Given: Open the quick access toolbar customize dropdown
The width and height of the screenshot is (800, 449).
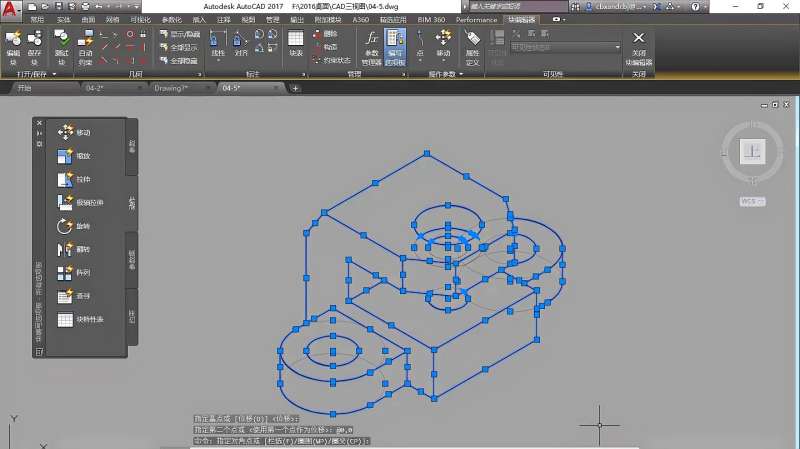Looking at the screenshot, I should pyautogui.click(x=136, y=7).
